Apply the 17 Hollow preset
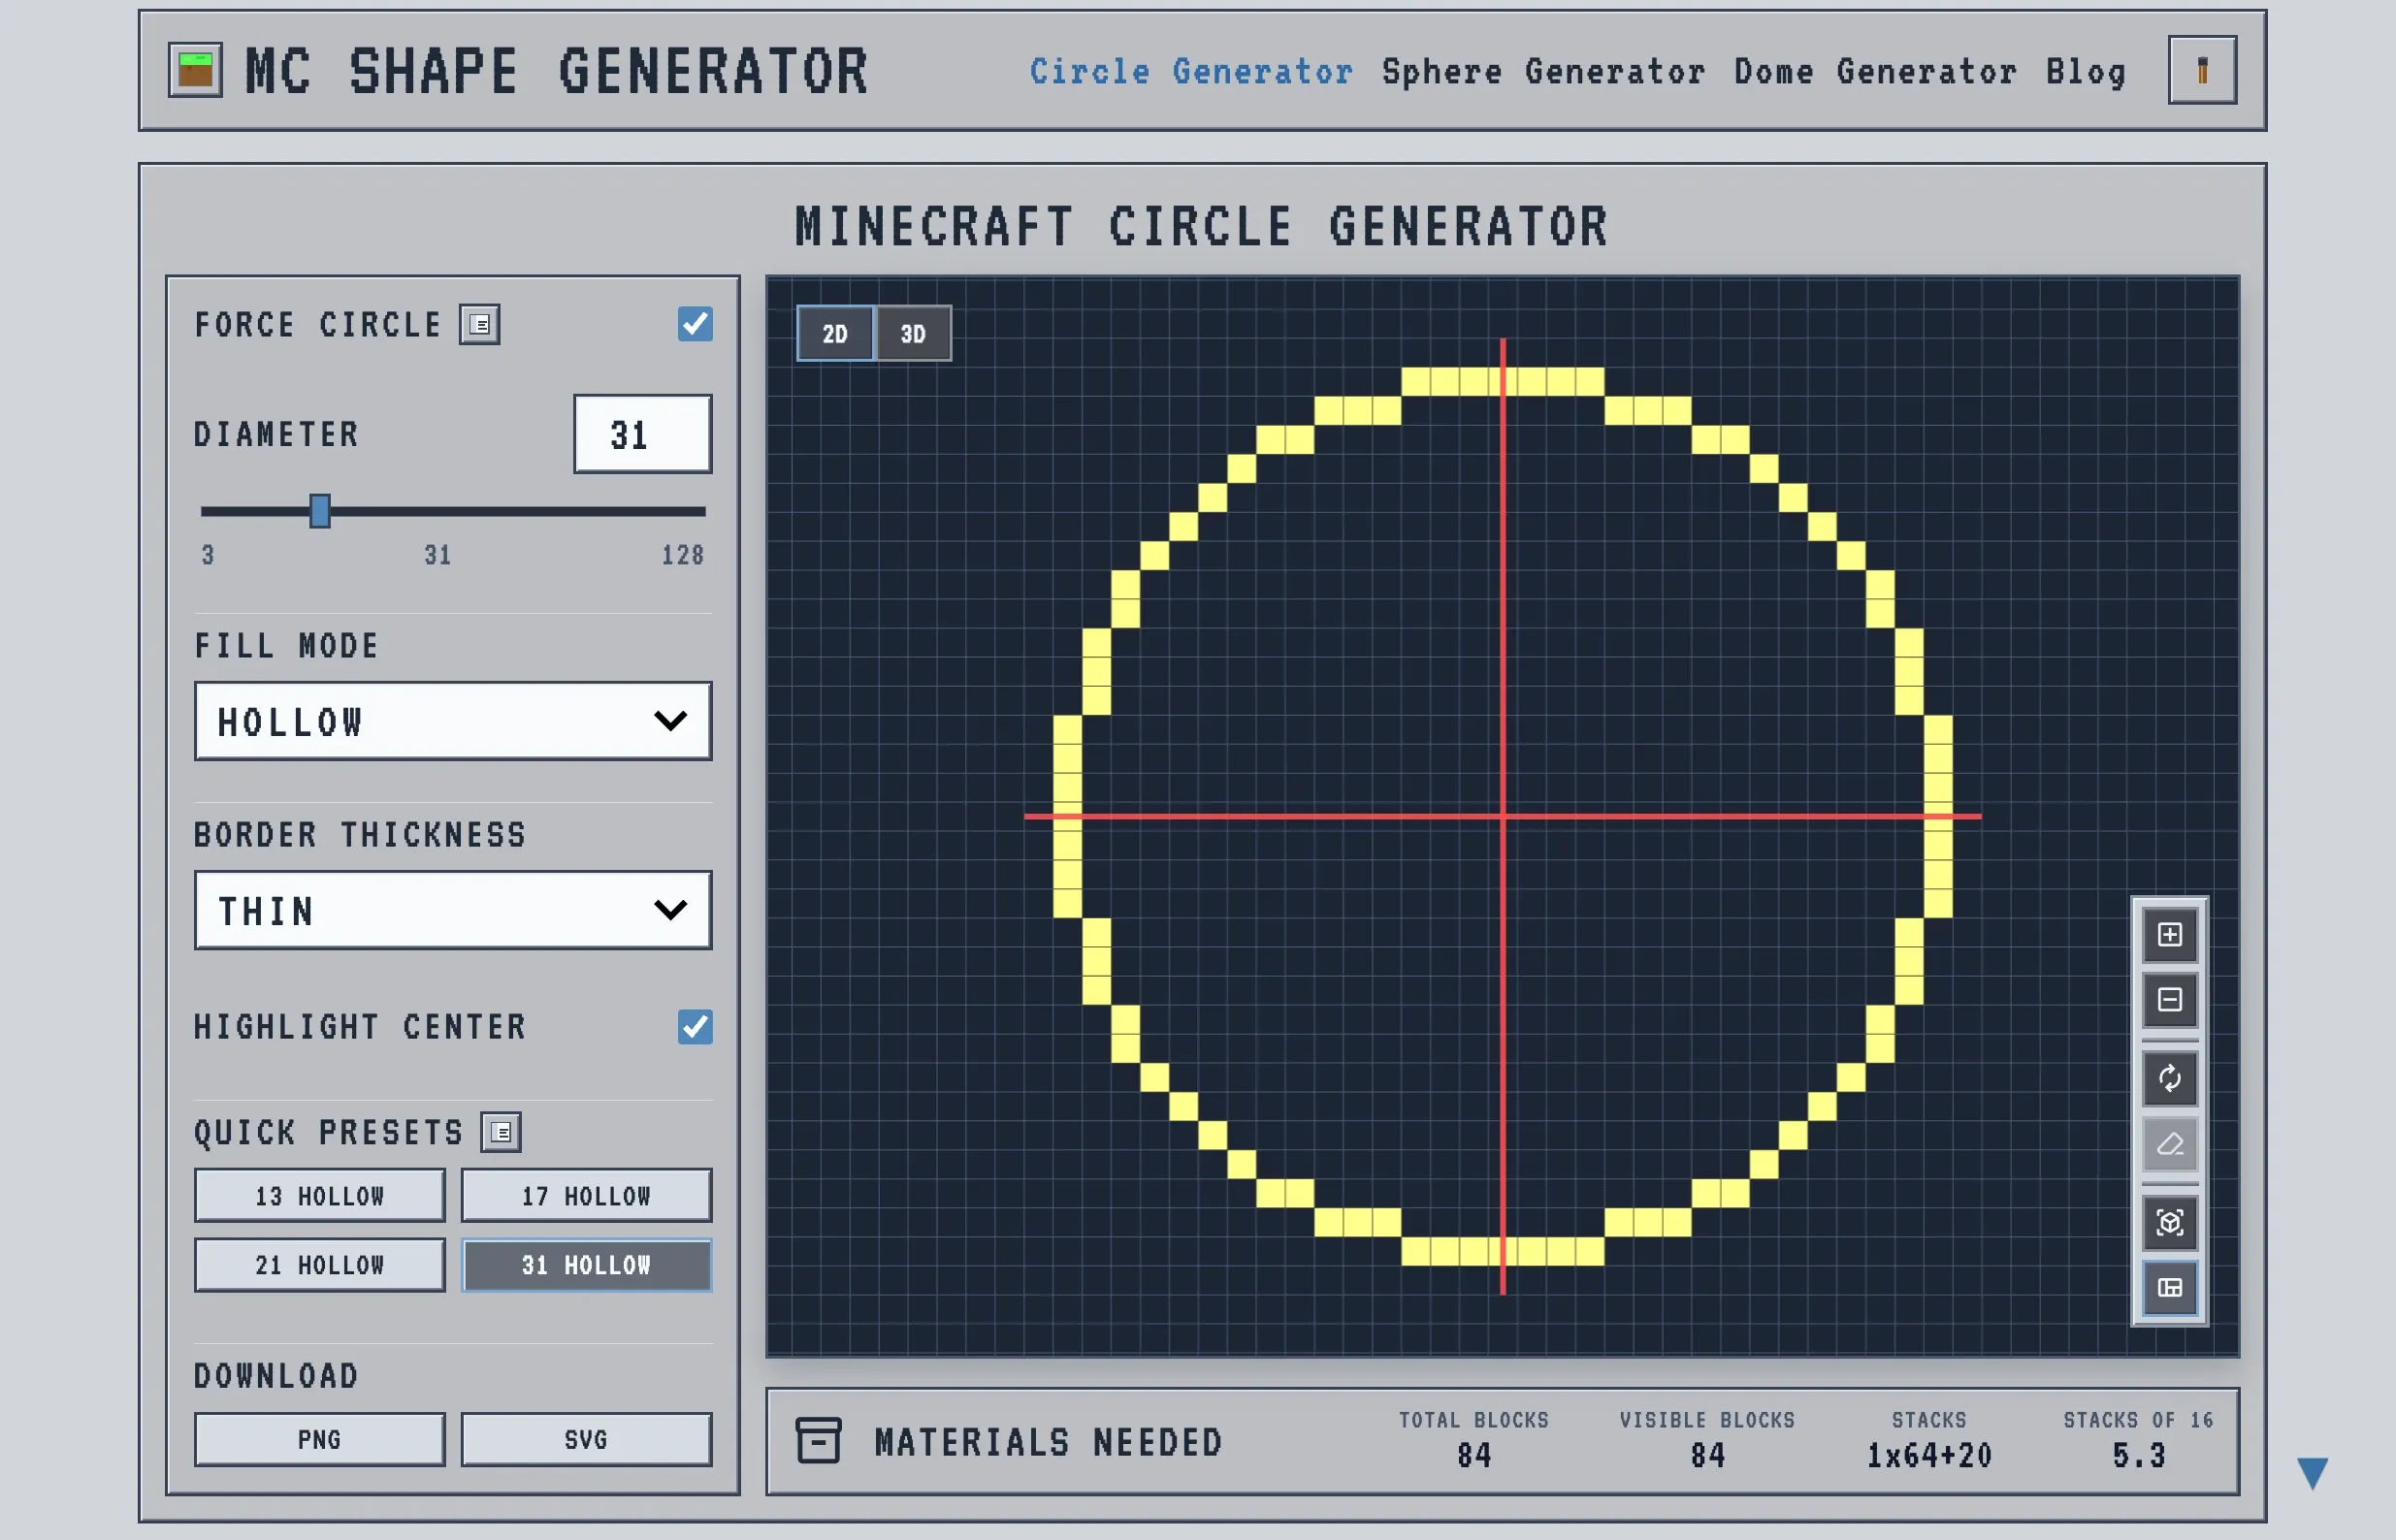The height and width of the screenshot is (1540, 2396). click(586, 1195)
